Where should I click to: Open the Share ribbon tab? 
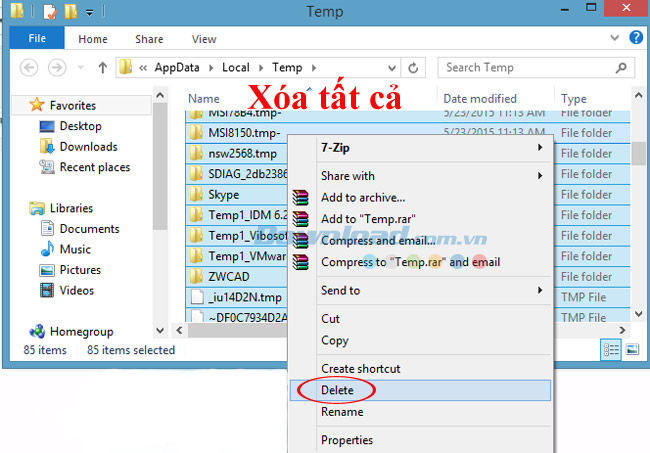click(x=149, y=39)
